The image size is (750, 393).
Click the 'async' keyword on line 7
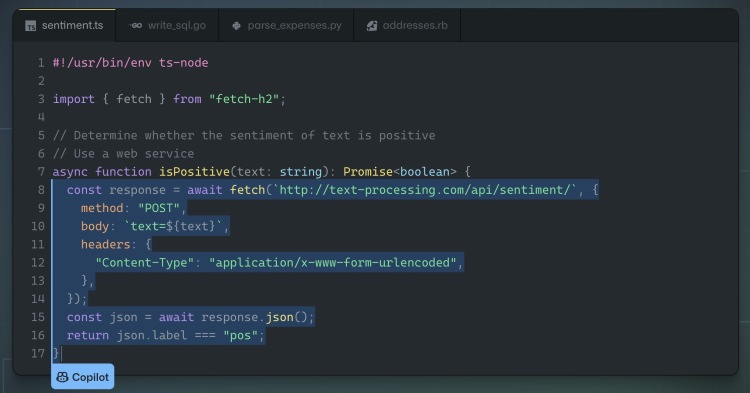click(70, 172)
